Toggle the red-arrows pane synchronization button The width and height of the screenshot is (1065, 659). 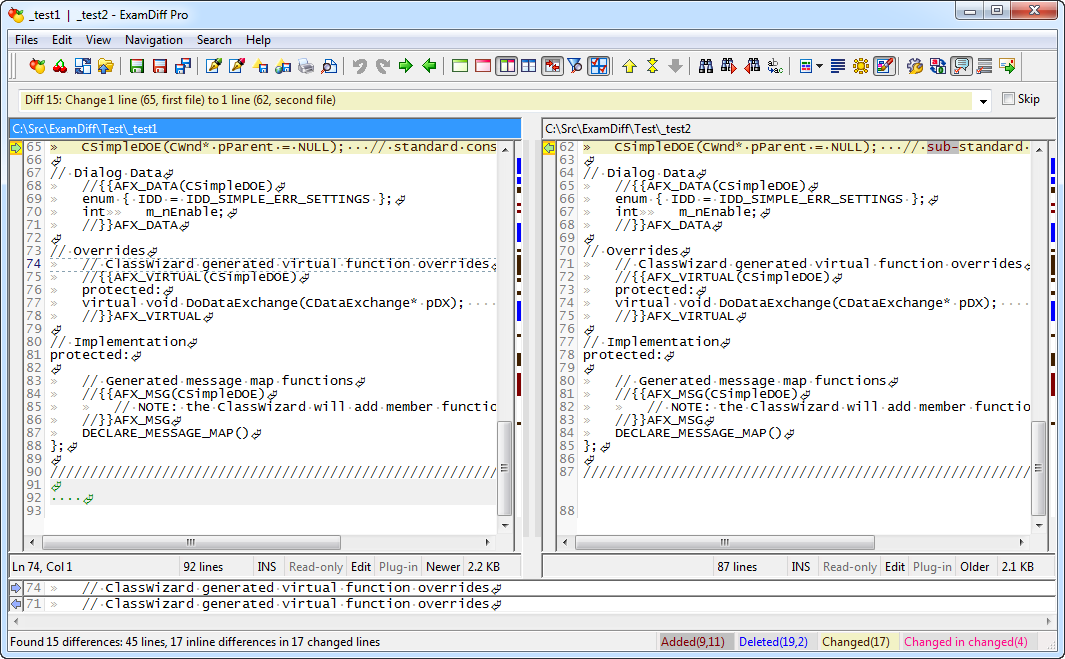click(x=552, y=66)
